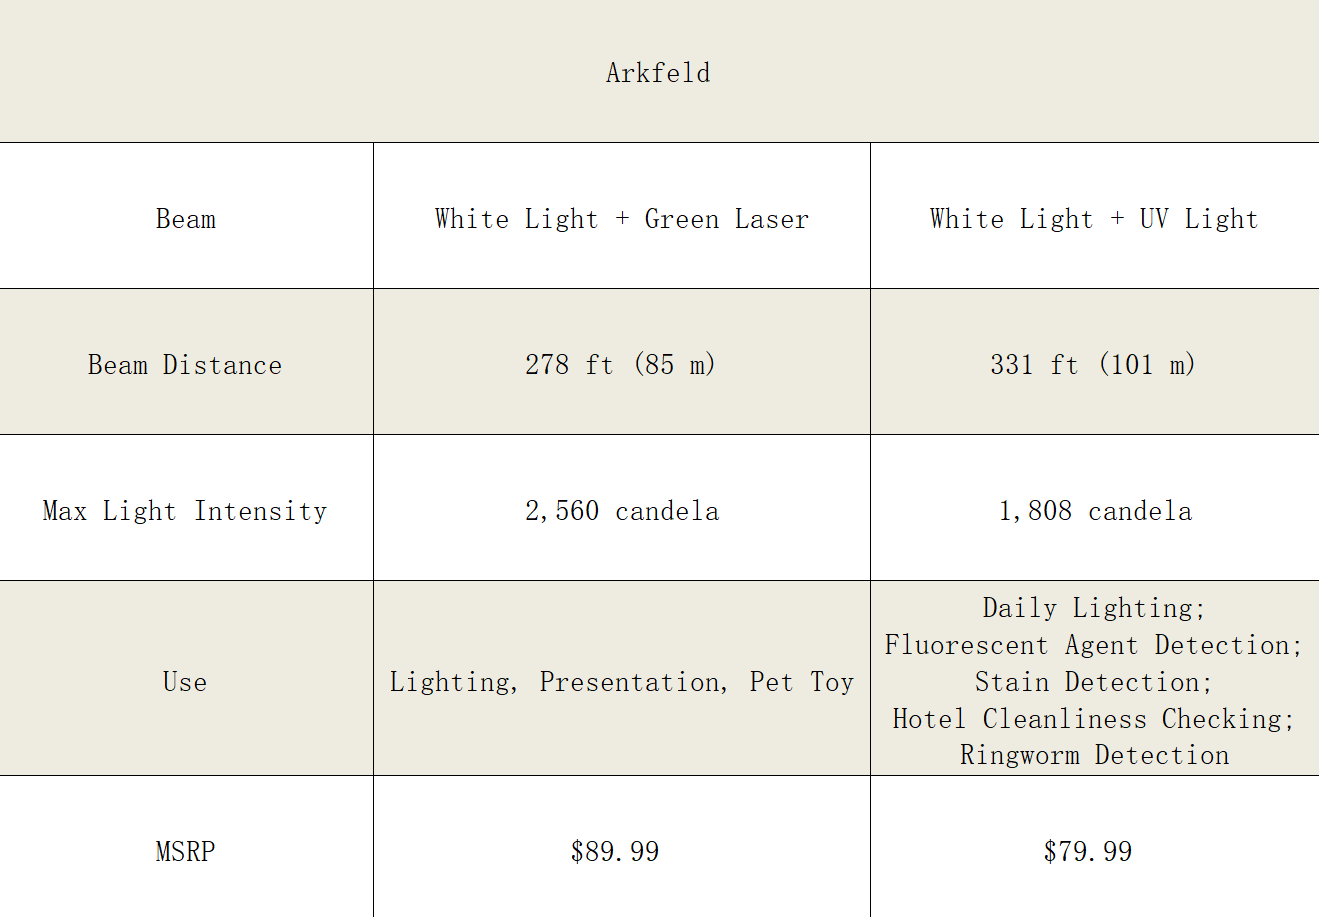Click the Daily Lighting text line
This screenshot has width=1319, height=917.
click(1095, 608)
